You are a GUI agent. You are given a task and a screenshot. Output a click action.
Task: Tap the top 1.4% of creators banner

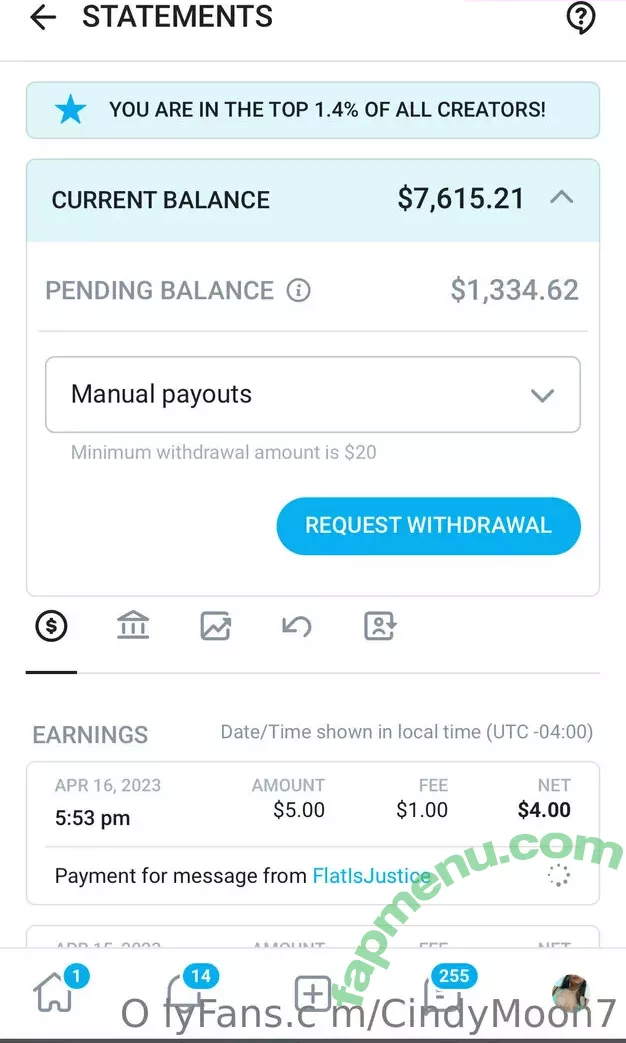coord(312,110)
